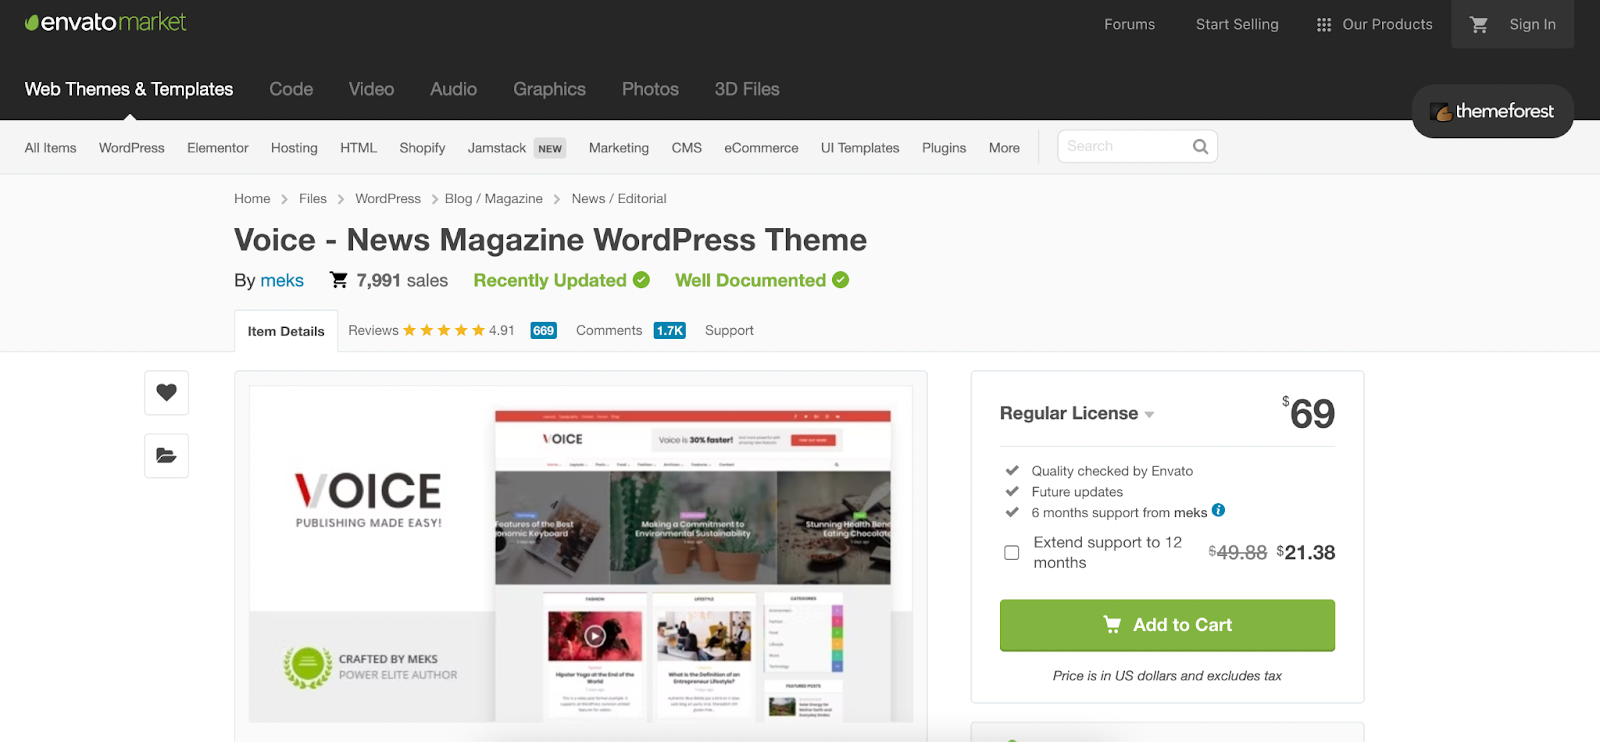The image size is (1600, 742).
Task: Click the support info icon beside meks
Action: click(x=1218, y=510)
